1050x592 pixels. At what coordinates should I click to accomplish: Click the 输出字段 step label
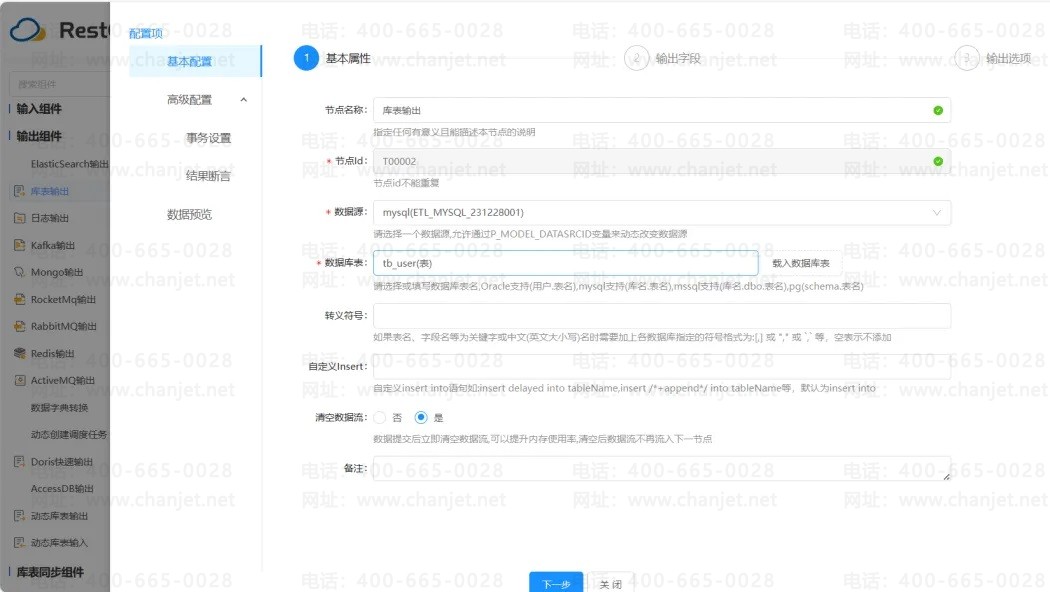678,58
